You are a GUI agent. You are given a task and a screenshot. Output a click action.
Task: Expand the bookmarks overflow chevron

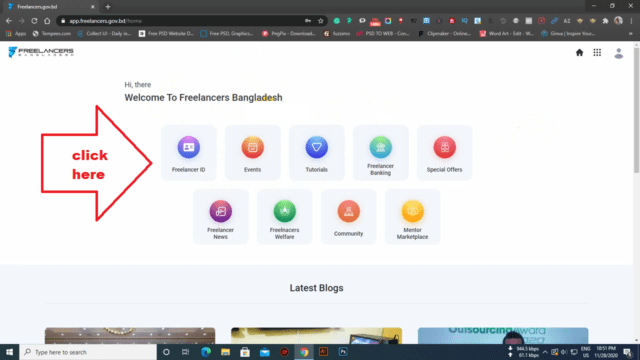631,33
